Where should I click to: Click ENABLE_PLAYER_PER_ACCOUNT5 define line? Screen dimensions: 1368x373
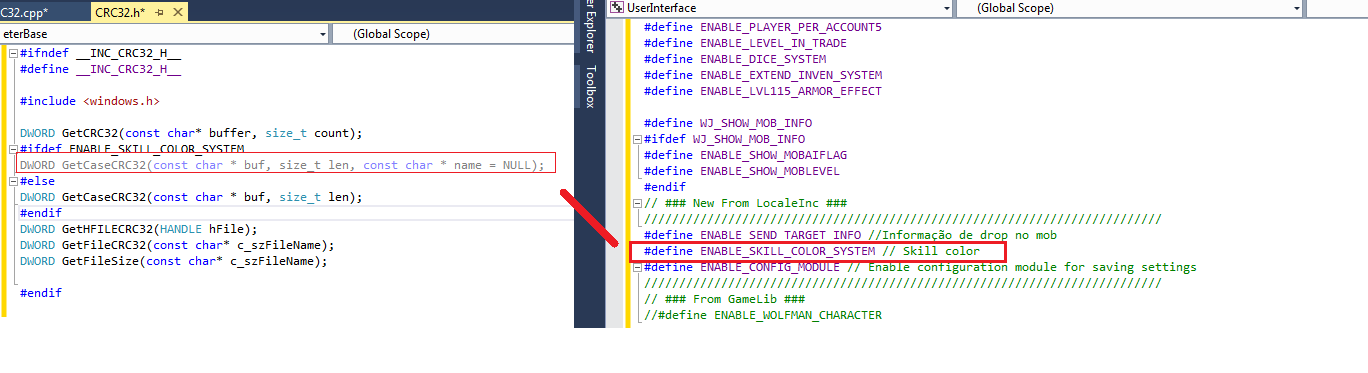pyautogui.click(x=763, y=27)
